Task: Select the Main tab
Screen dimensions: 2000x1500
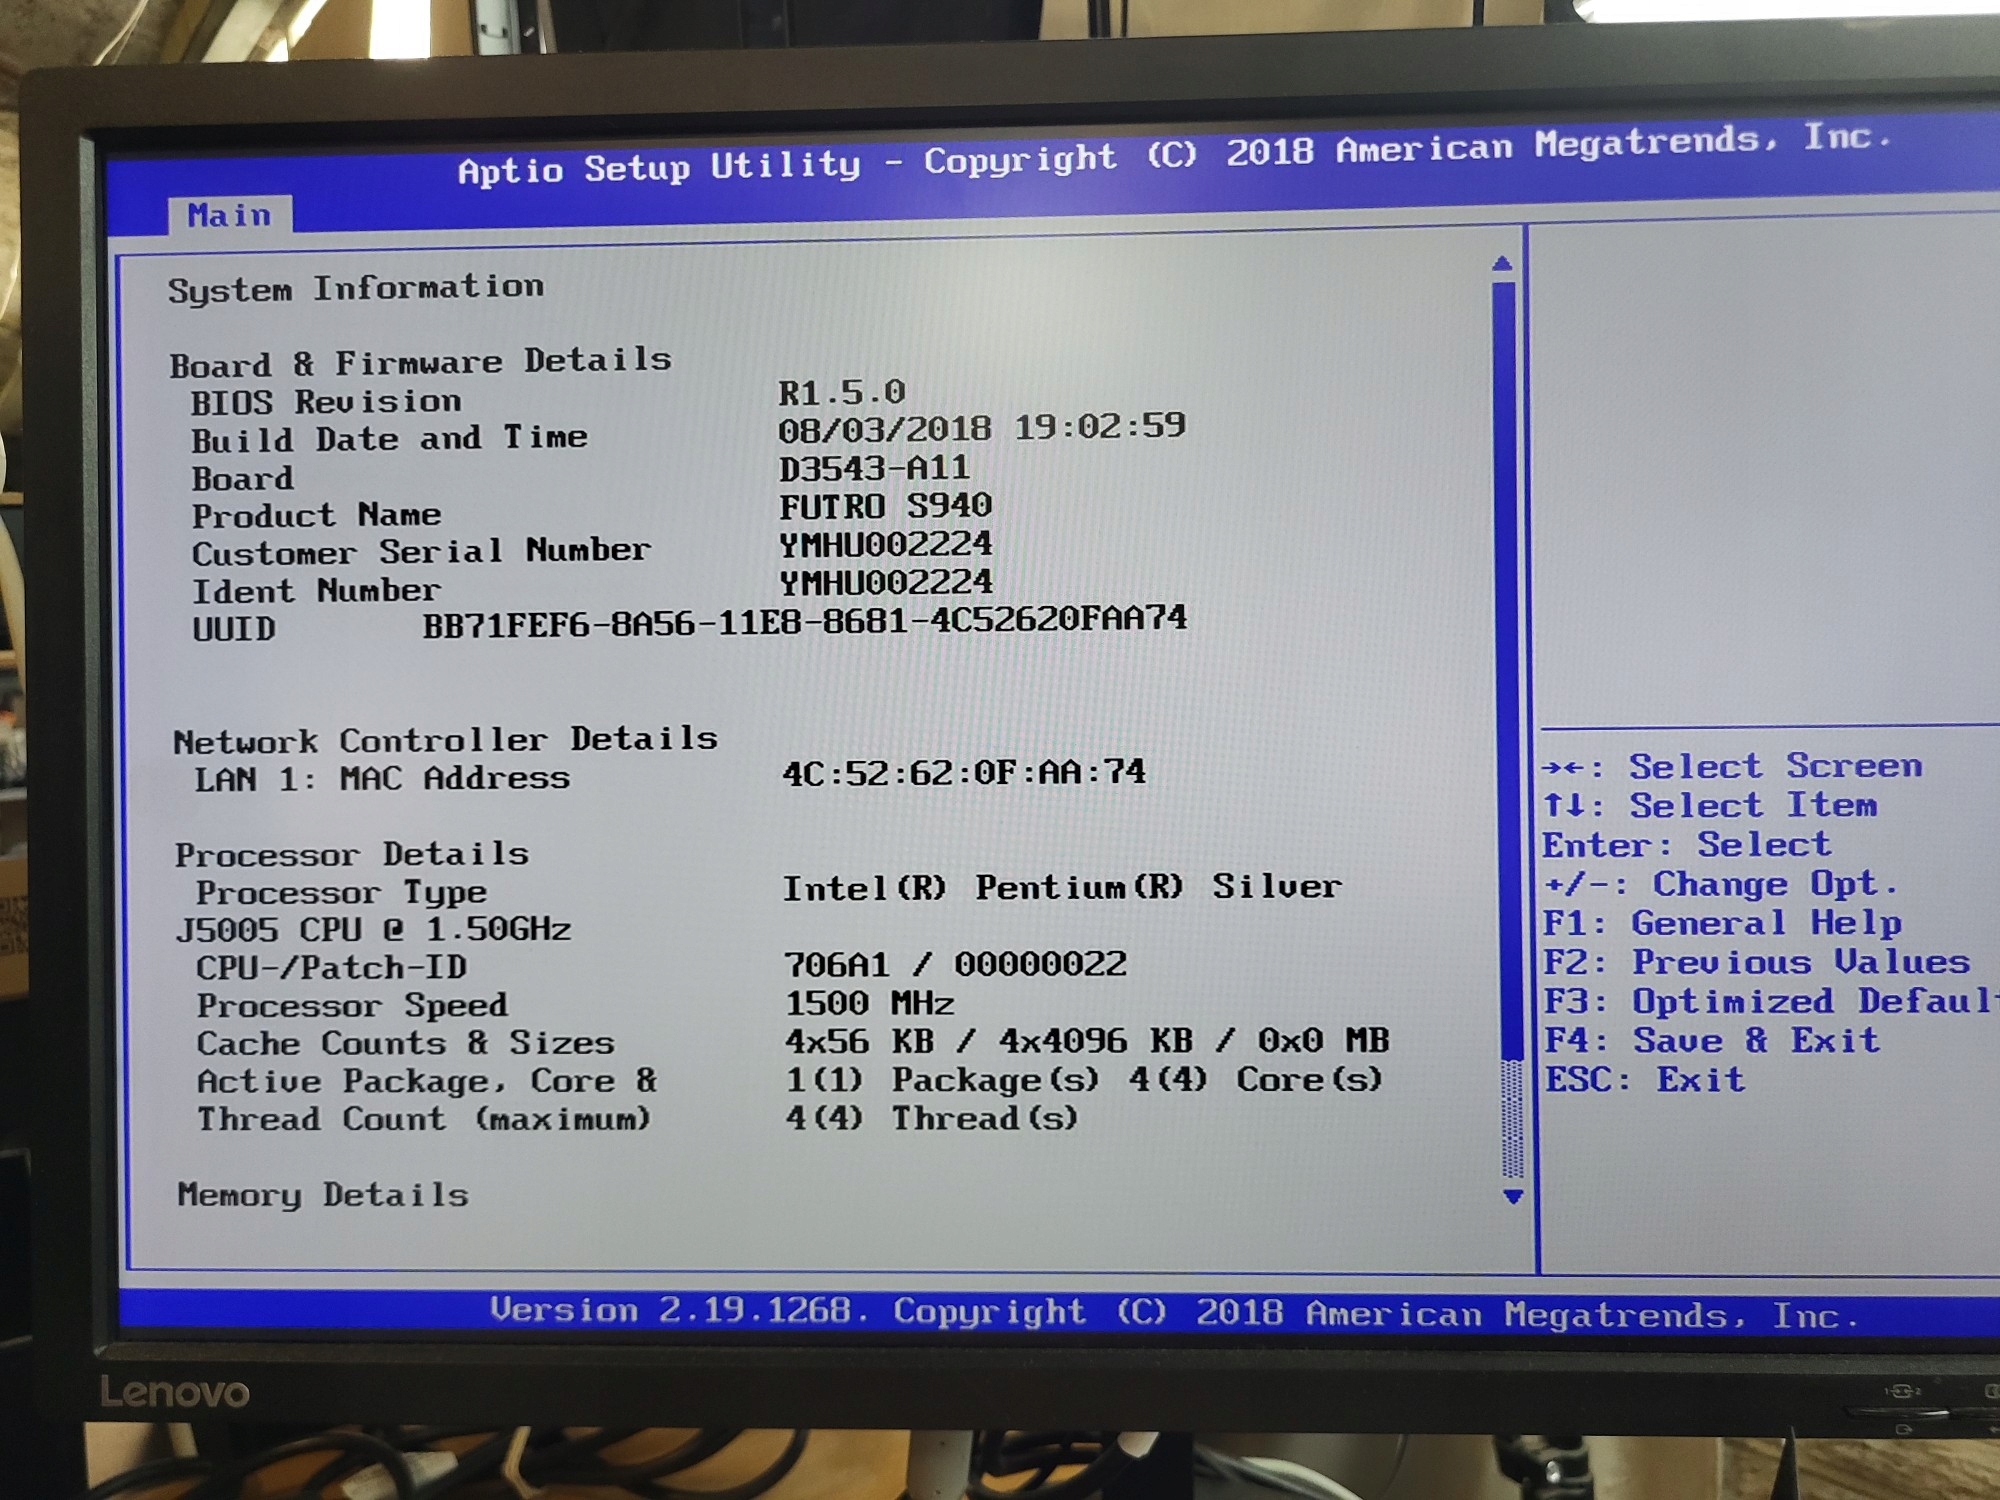Action: 229,215
